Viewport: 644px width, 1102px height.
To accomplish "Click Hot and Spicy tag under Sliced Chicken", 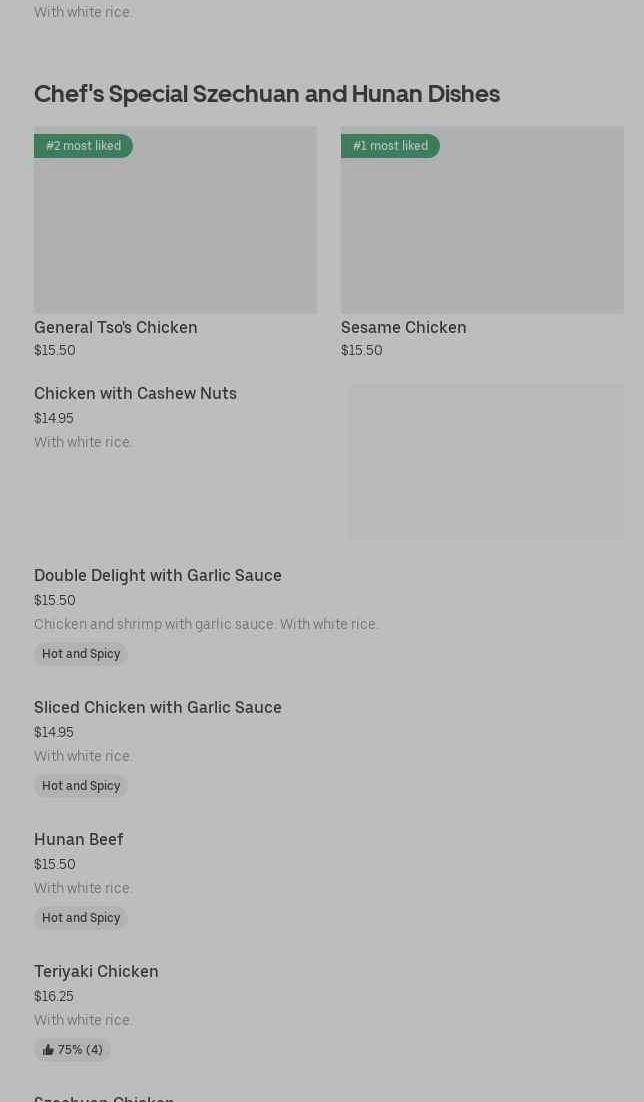I will coord(81,786).
